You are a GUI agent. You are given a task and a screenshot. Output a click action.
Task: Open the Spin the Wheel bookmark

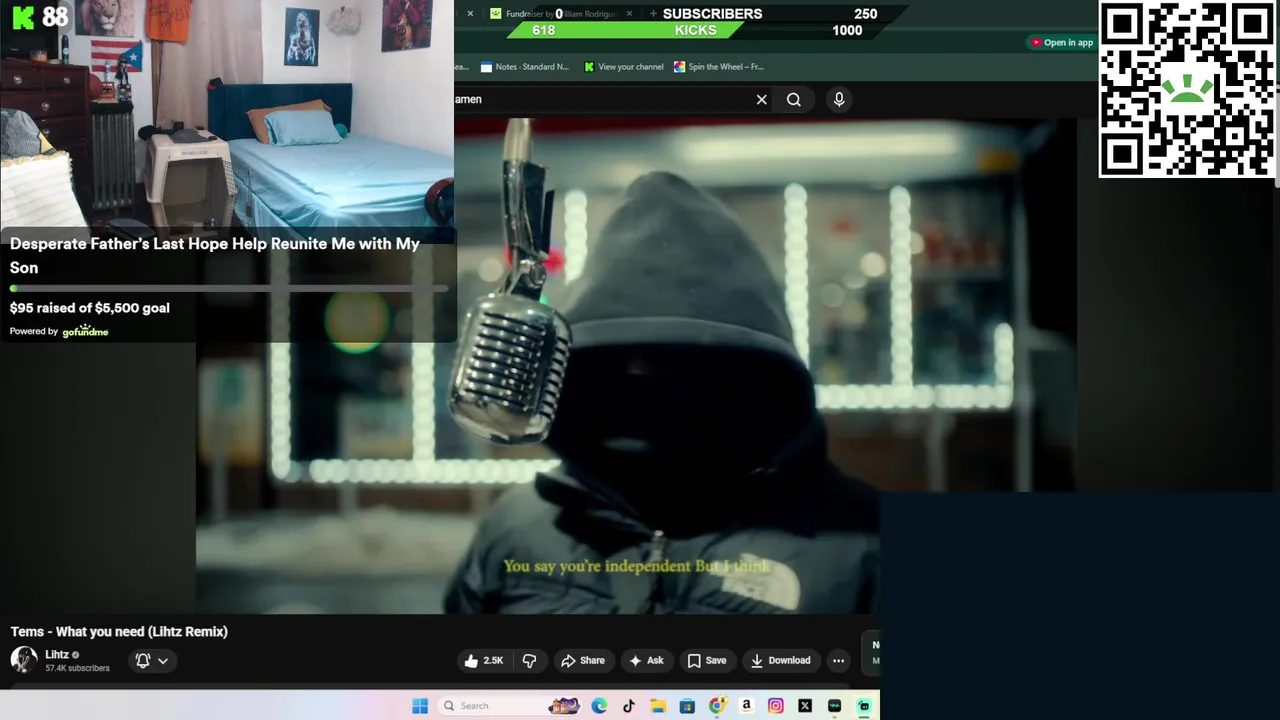719,67
